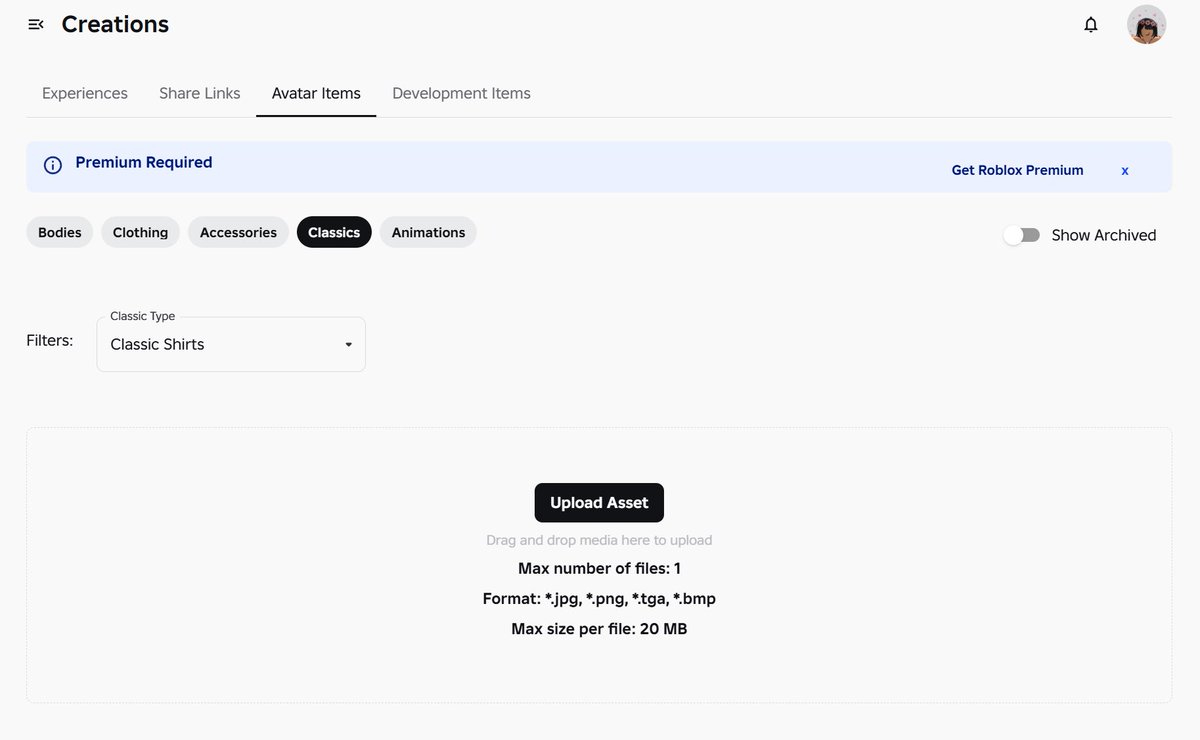The image size is (1200, 740).
Task: Click Get Roblox Premium link
Action: pos(1017,170)
